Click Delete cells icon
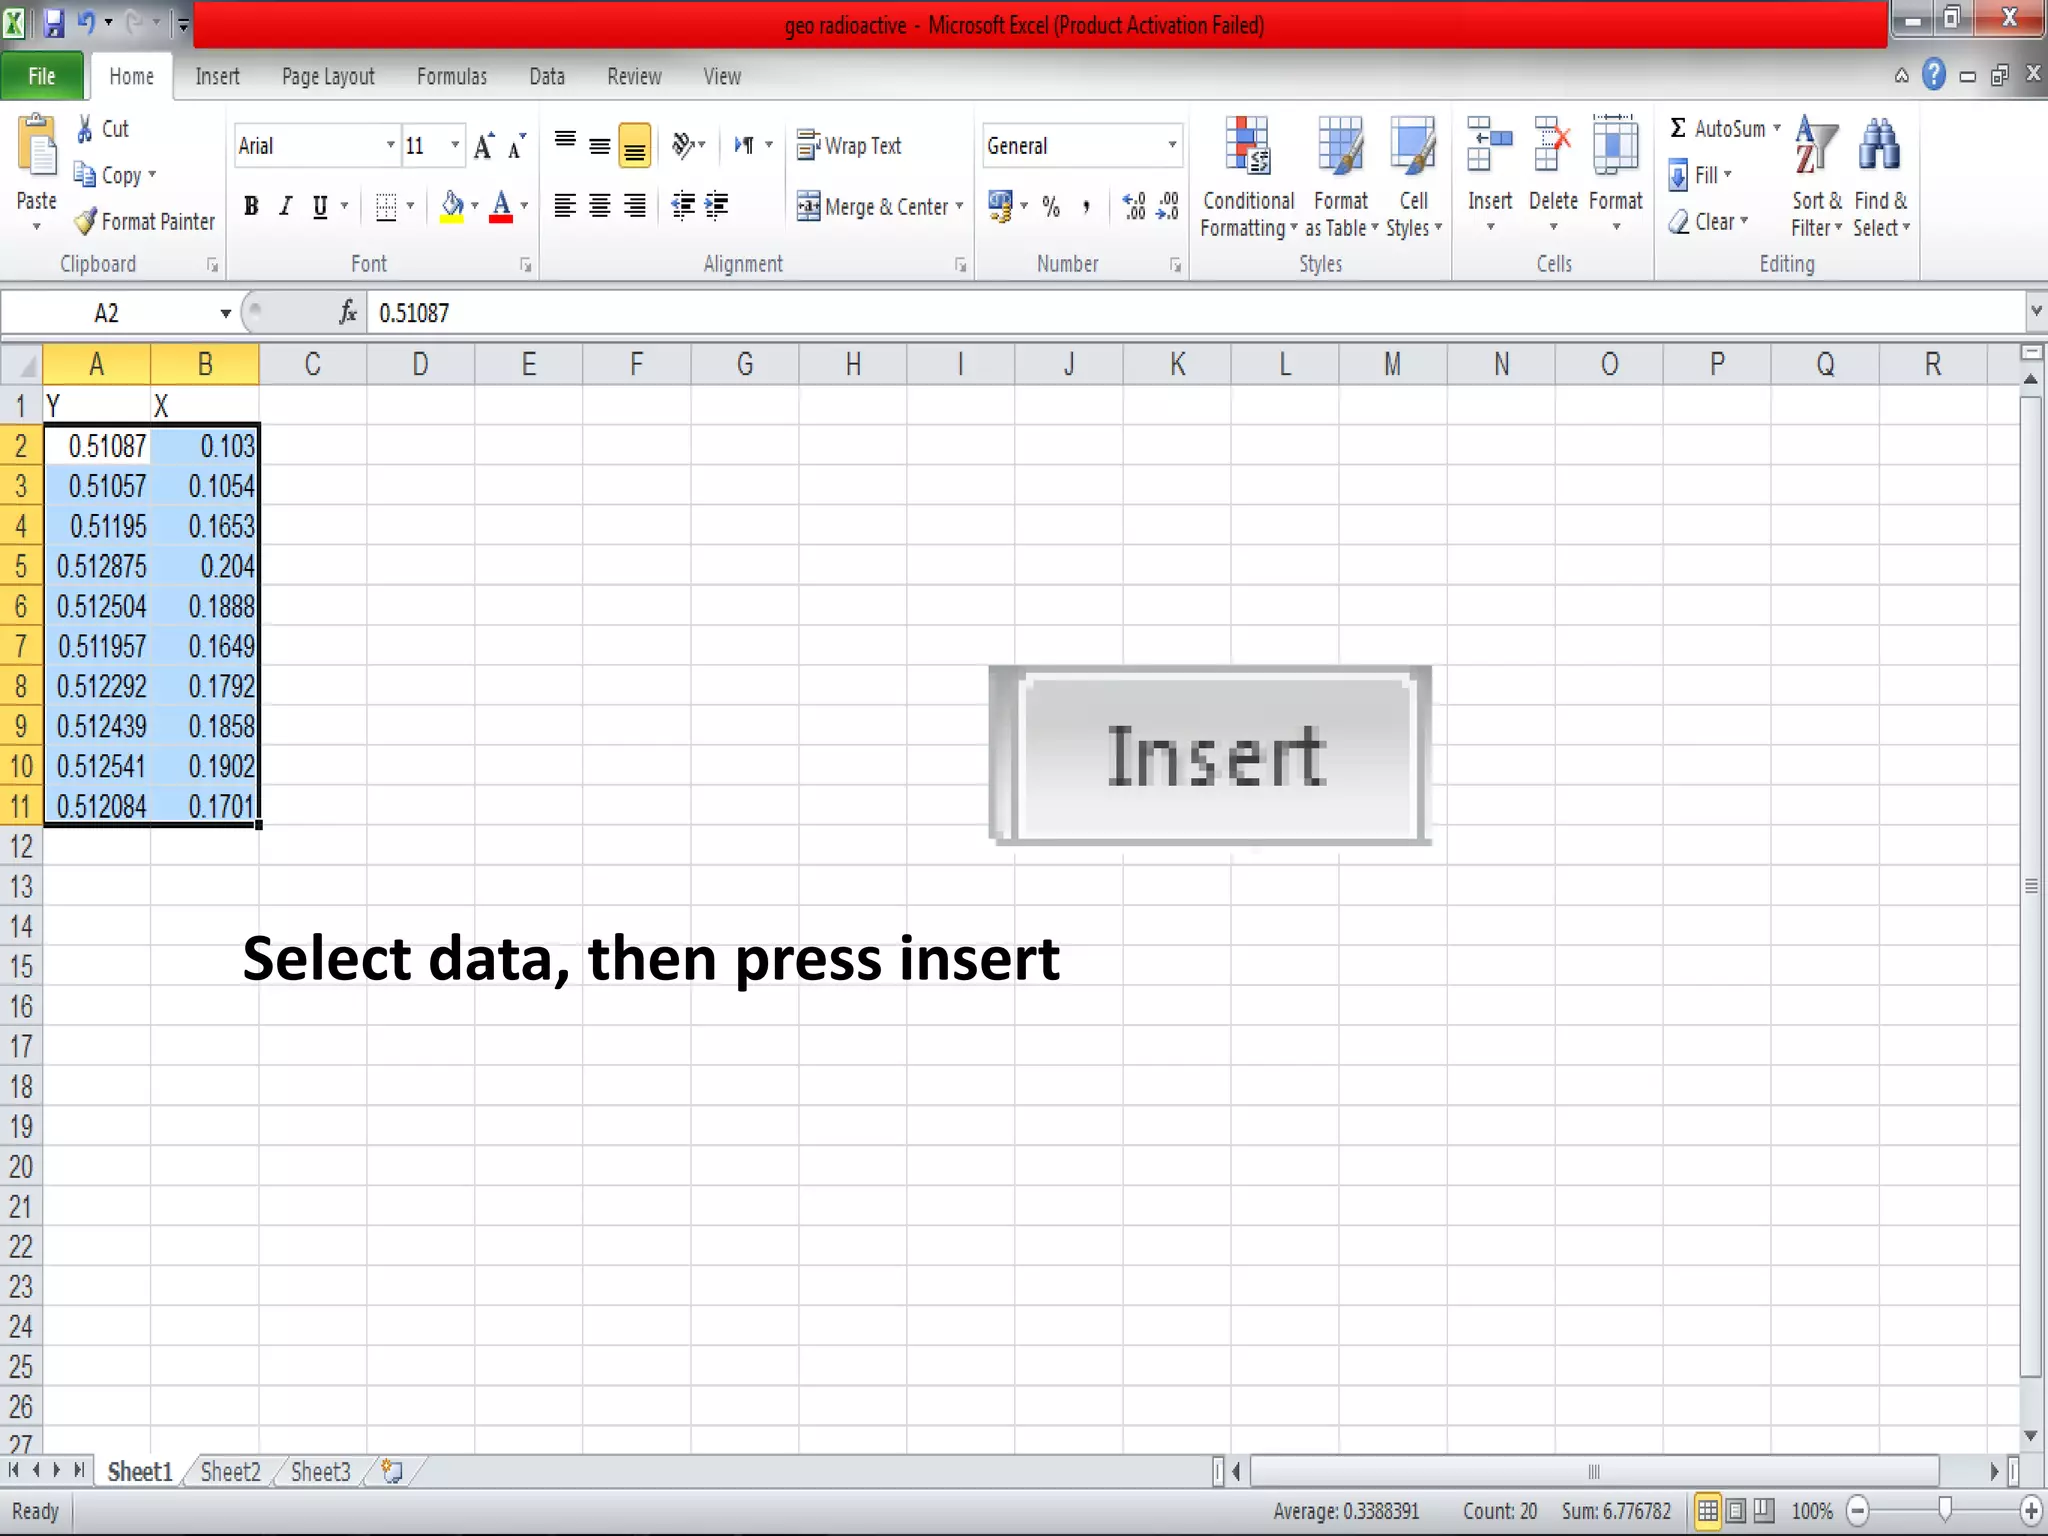 coord(1553,146)
